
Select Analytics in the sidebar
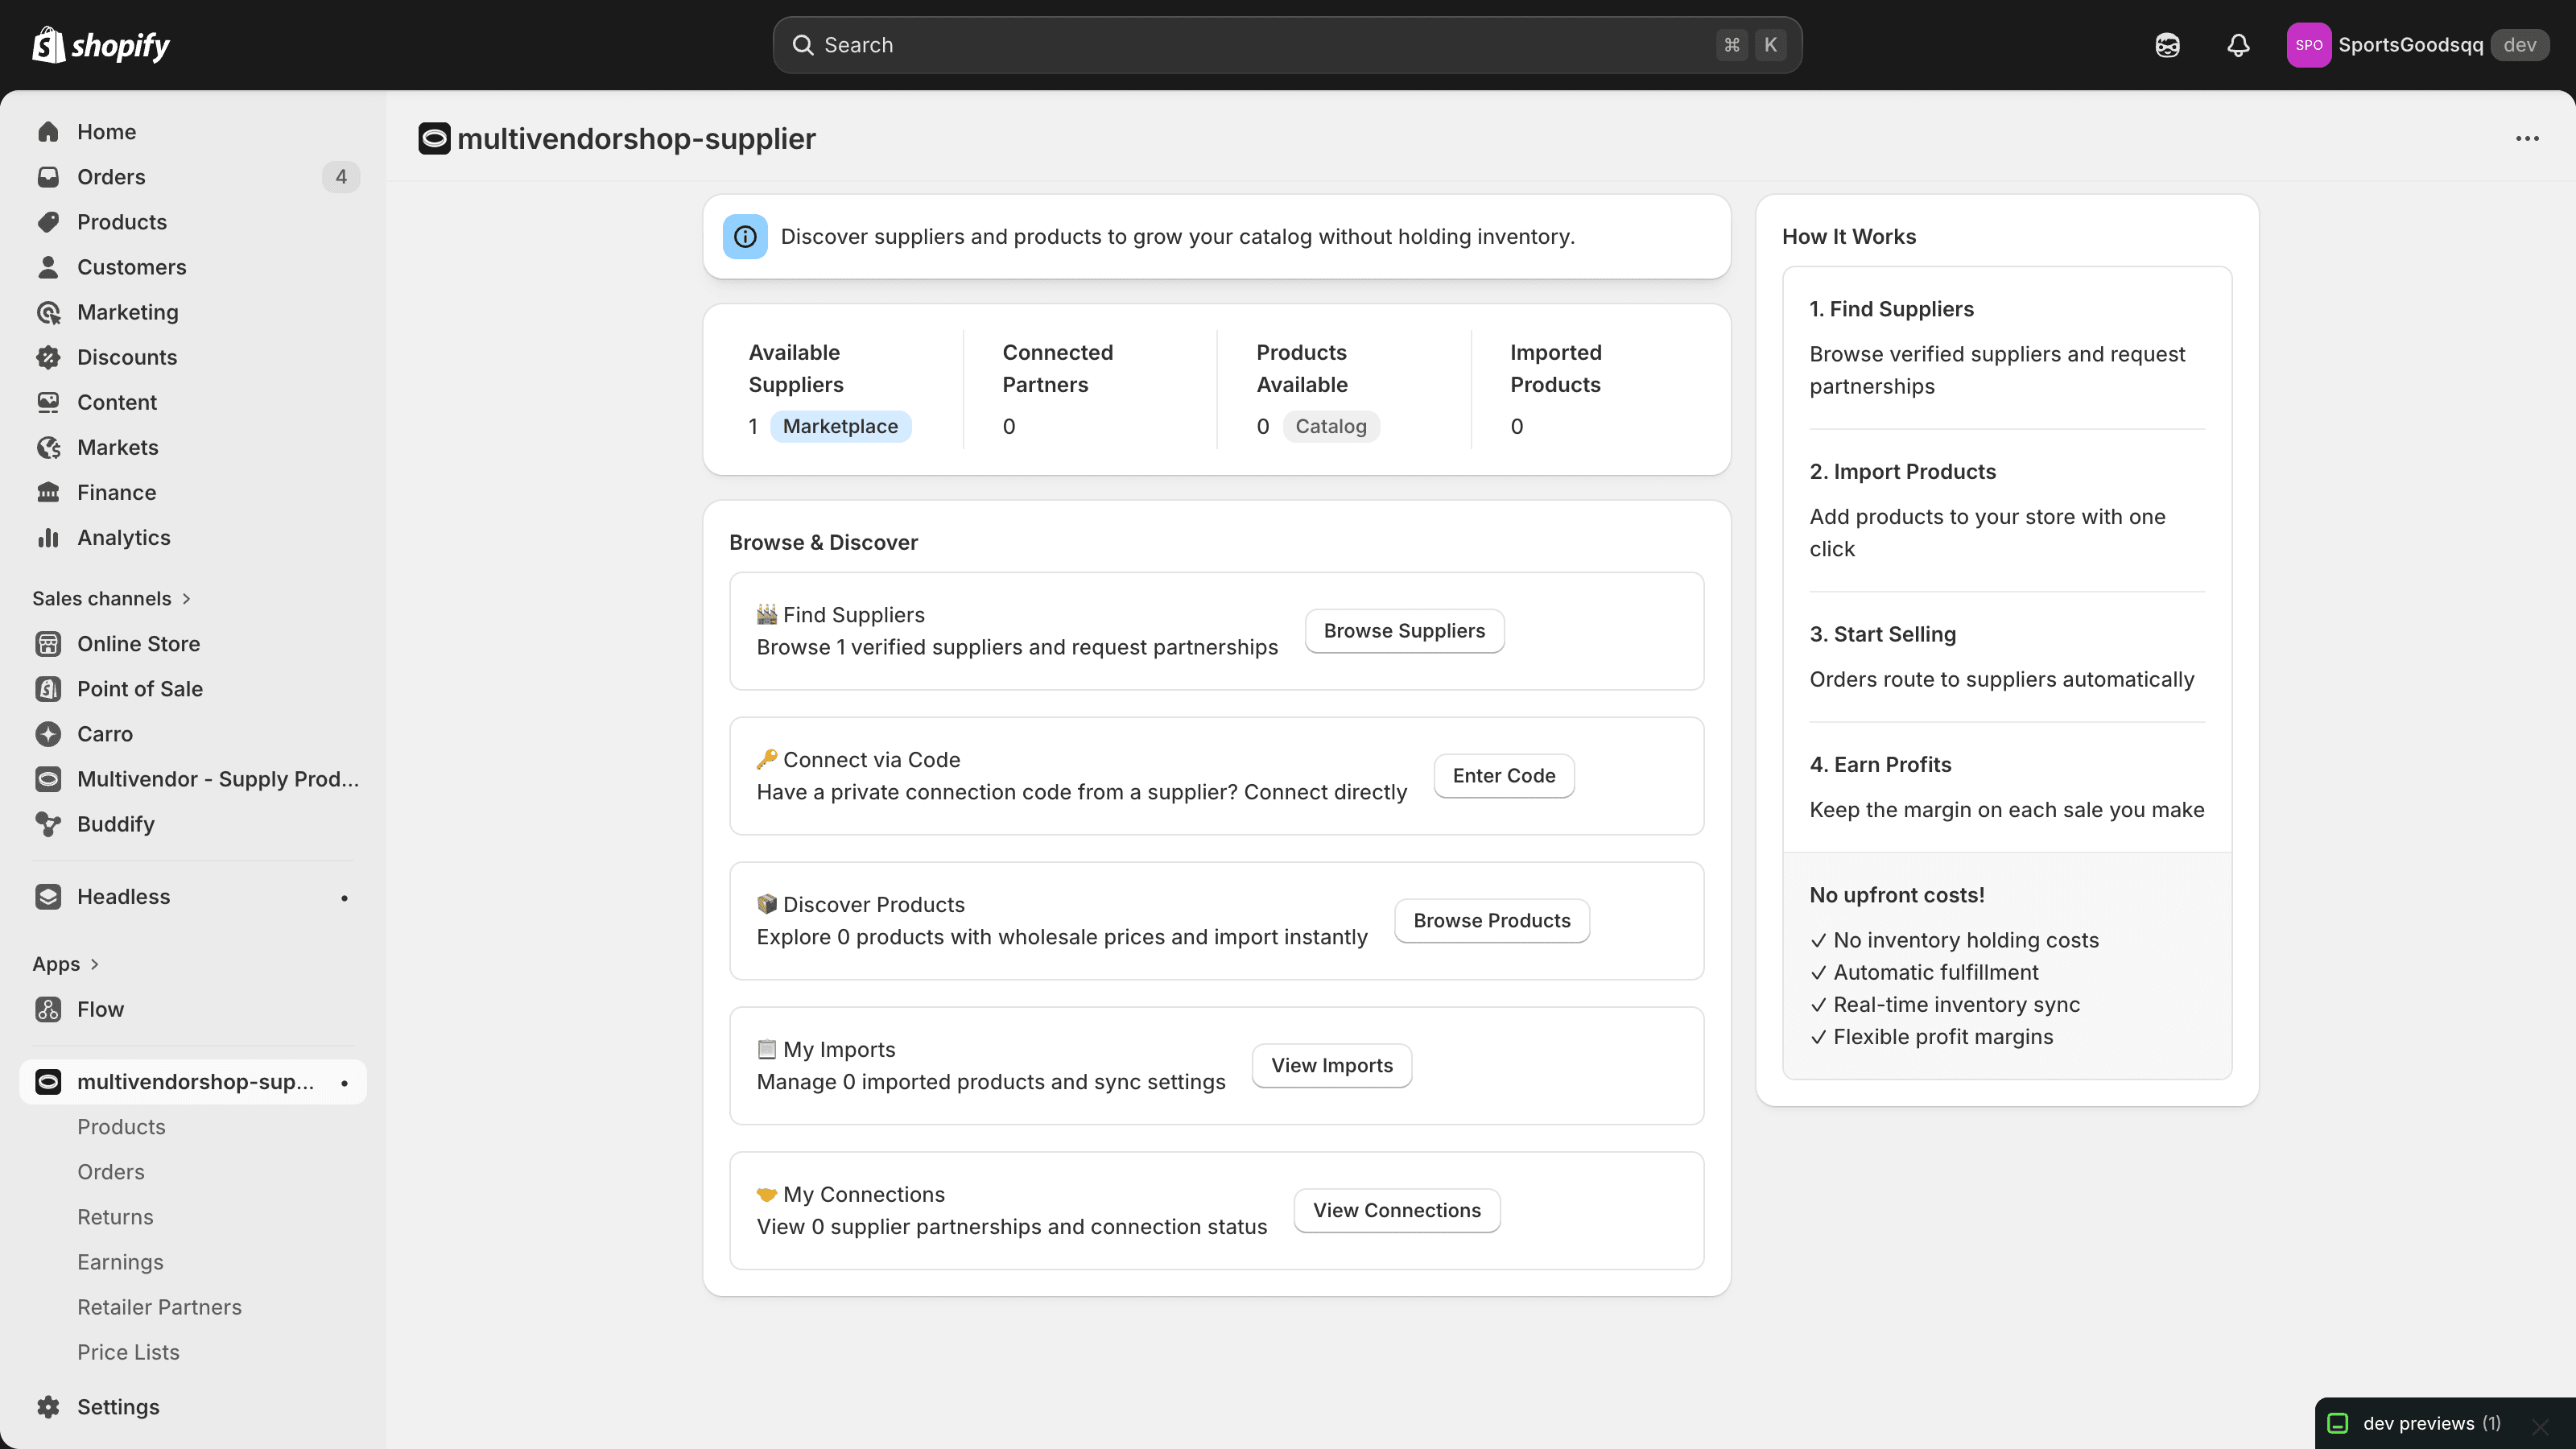[123, 538]
